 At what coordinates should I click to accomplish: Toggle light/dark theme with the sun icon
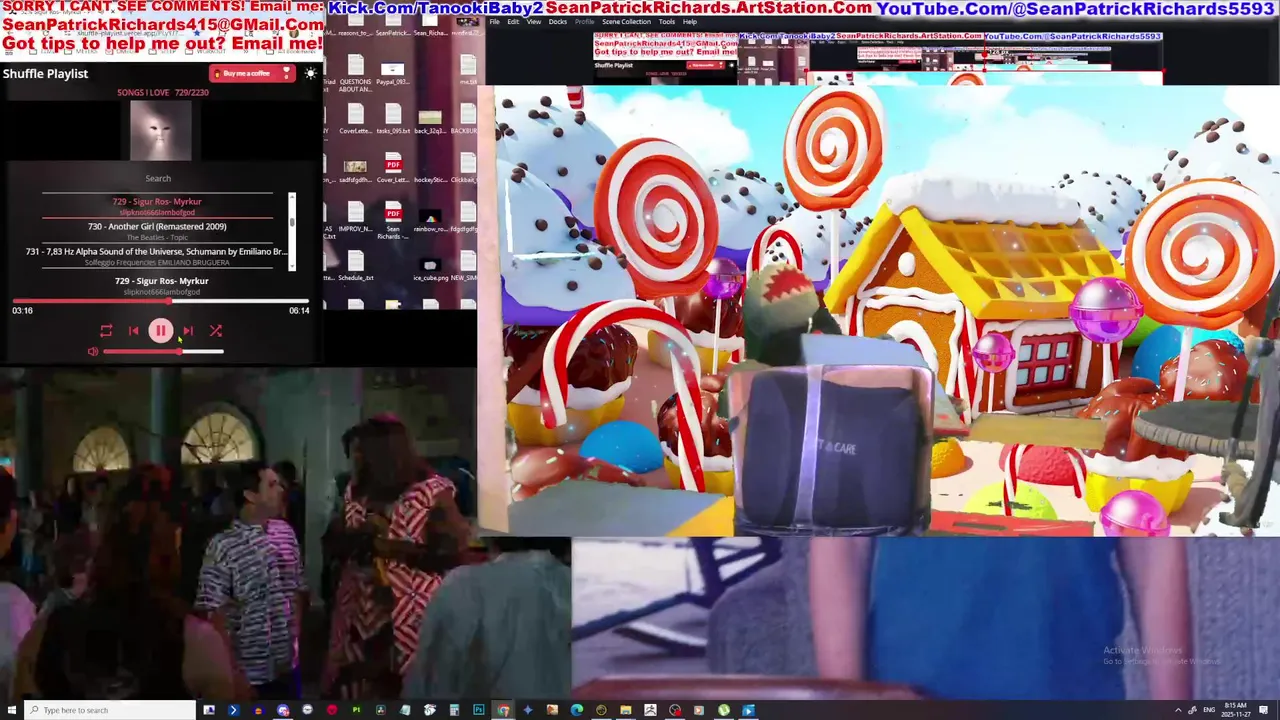pos(311,73)
